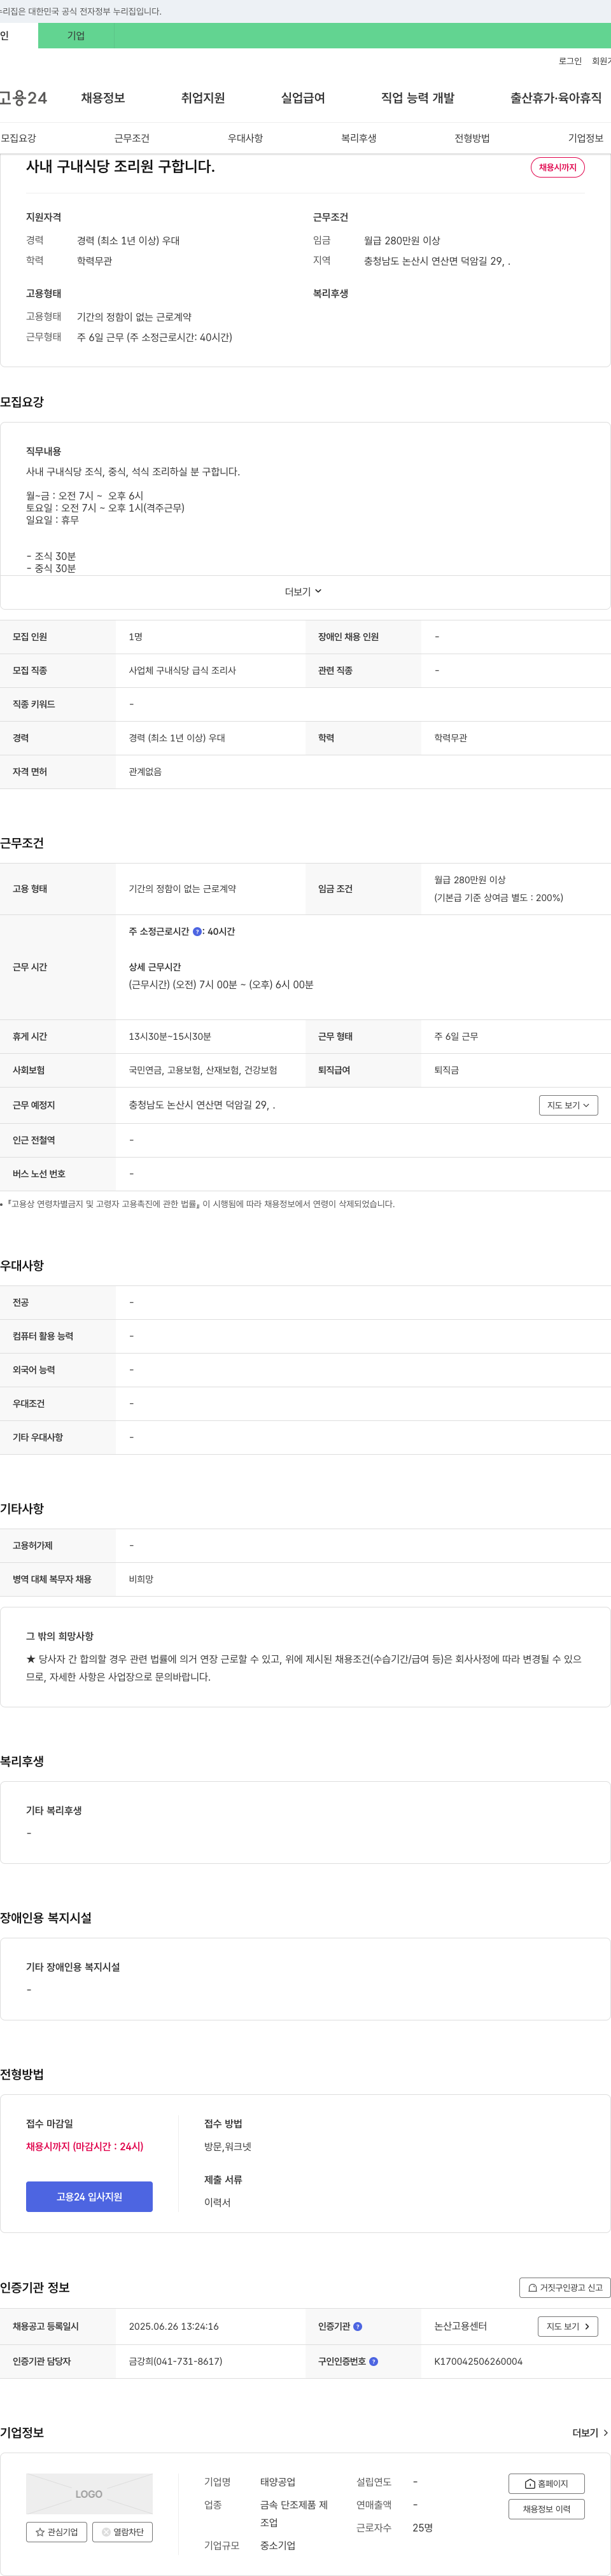Jump to 근무조건 section tab
The image size is (611, 2576).
(x=132, y=138)
